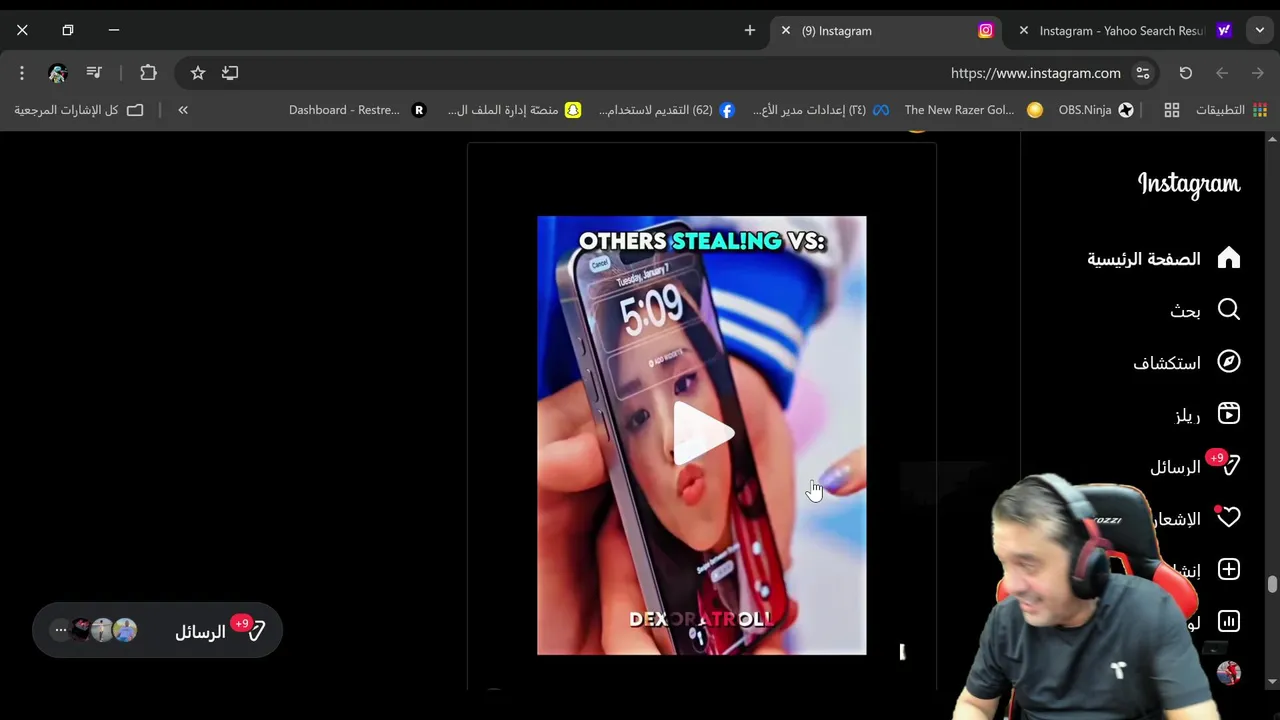The width and height of the screenshot is (1280, 720).
Task: Open the all bookmarks folder
Action: pos(79,110)
